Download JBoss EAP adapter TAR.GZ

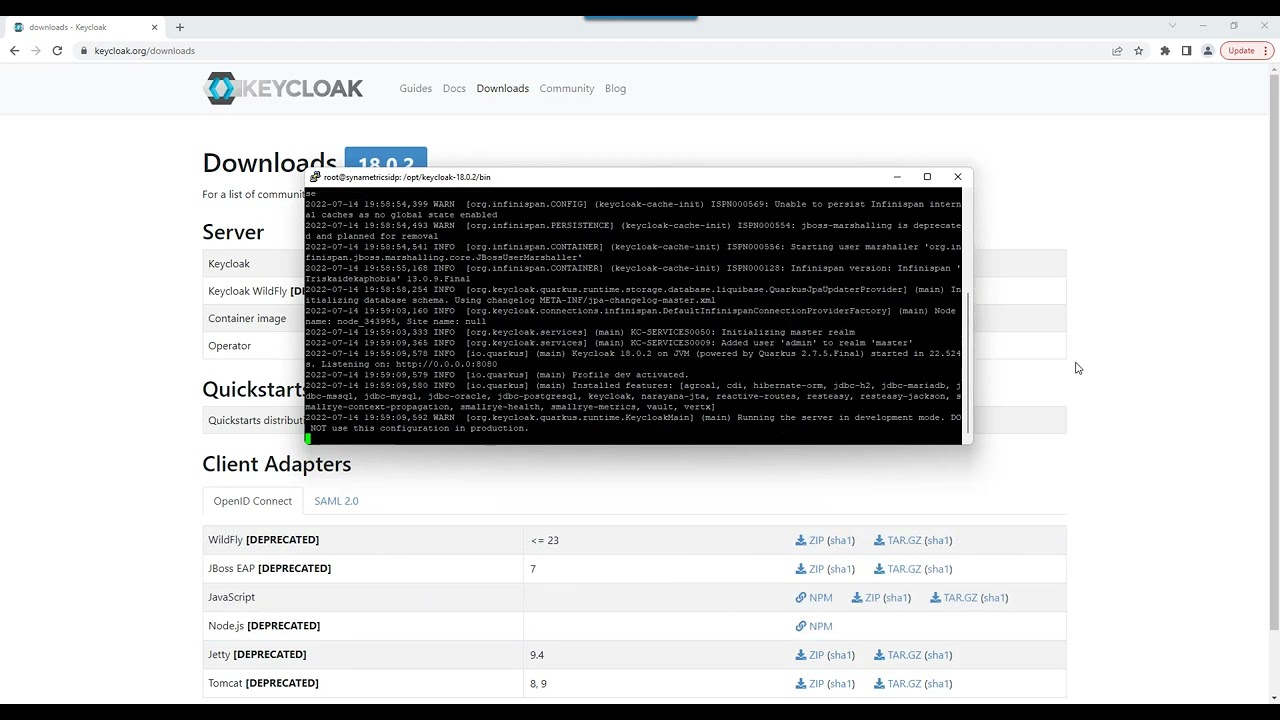pyautogui.click(x=897, y=569)
